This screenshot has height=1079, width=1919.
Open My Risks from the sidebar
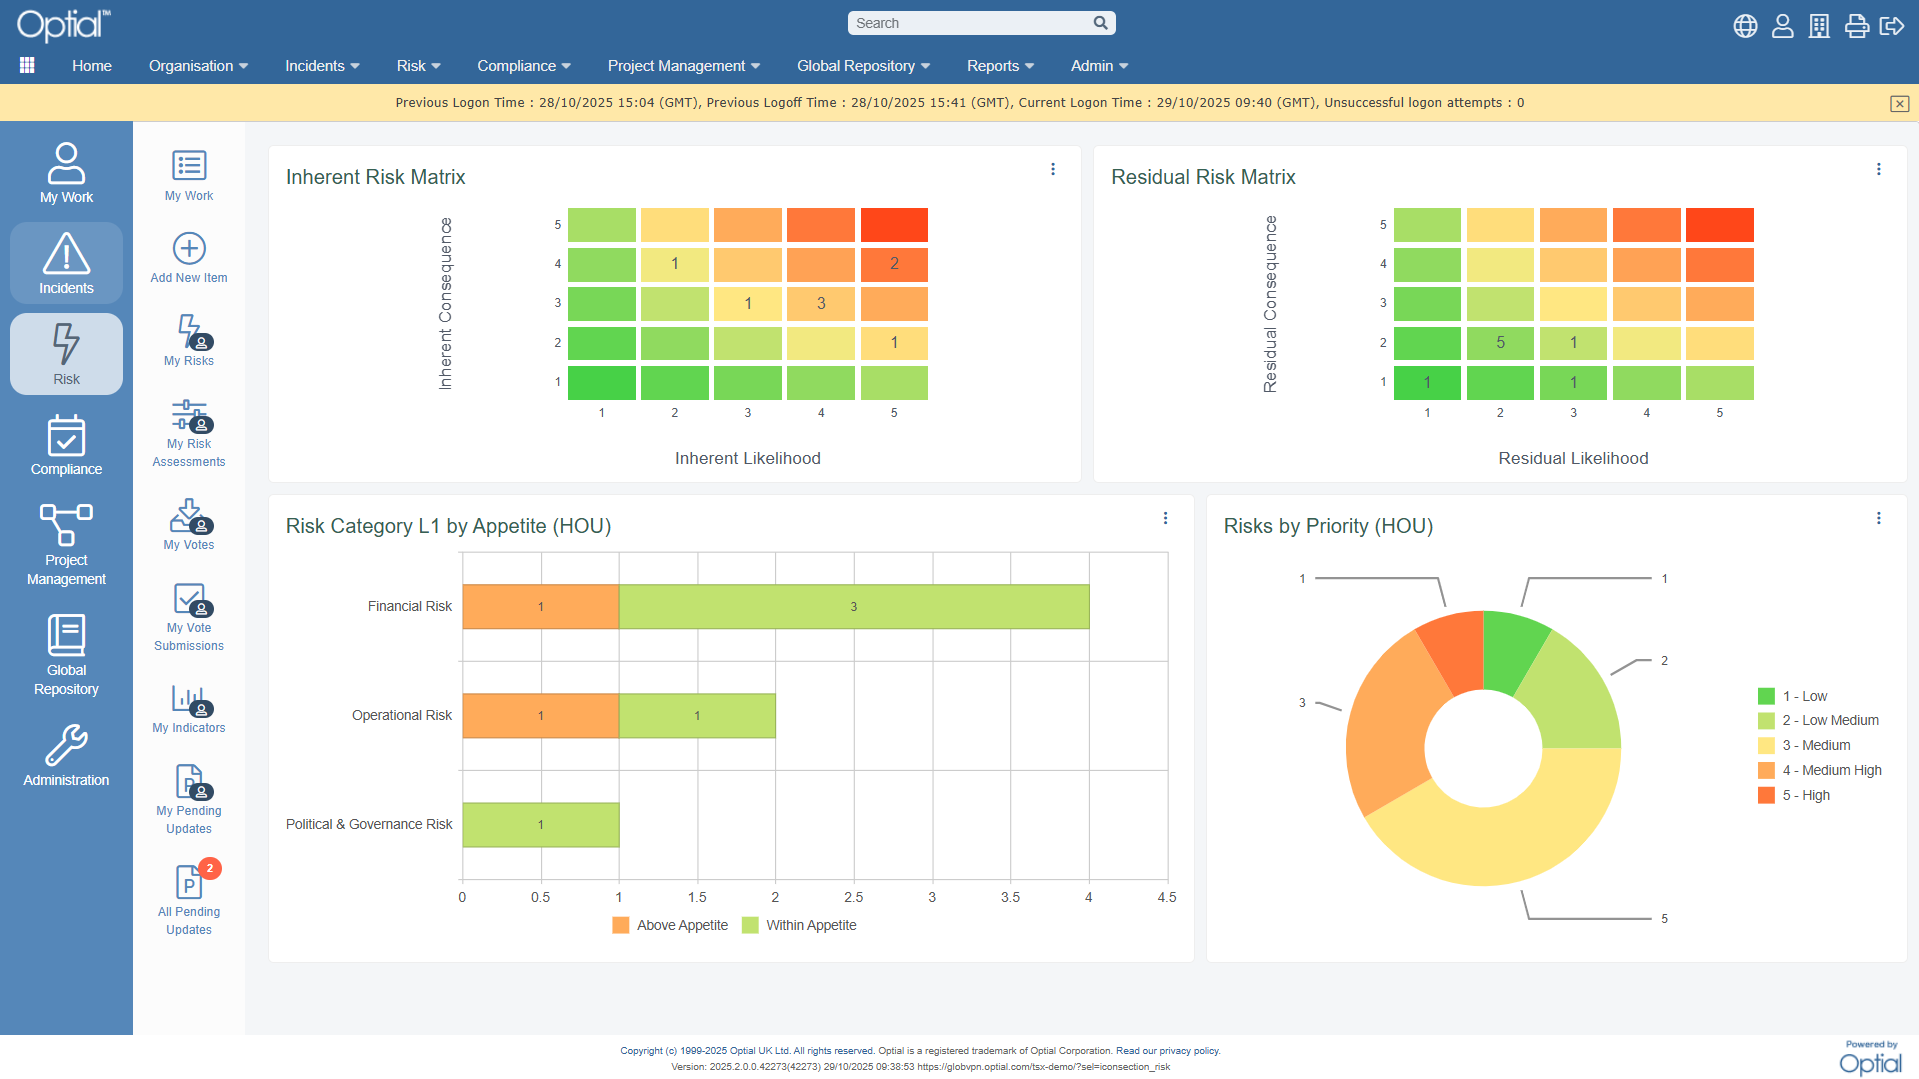(188, 340)
